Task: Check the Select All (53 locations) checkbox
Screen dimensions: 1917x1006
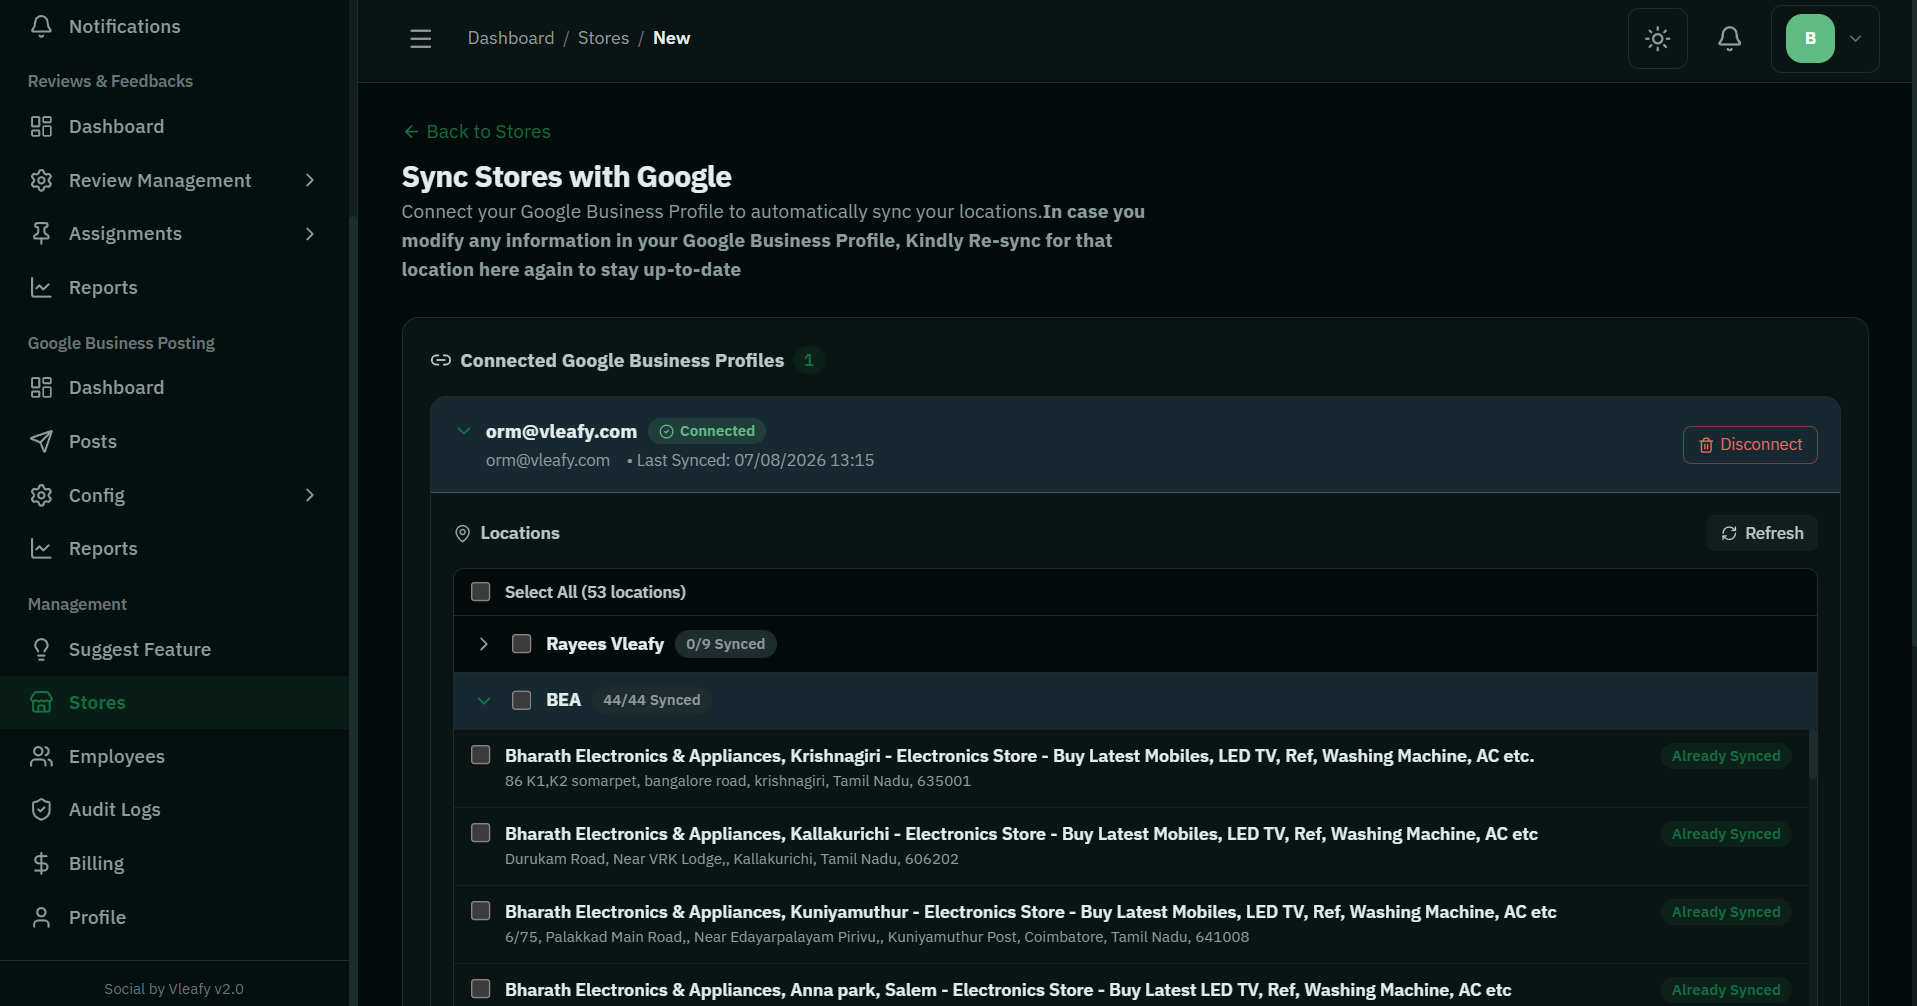Action: pyautogui.click(x=481, y=592)
